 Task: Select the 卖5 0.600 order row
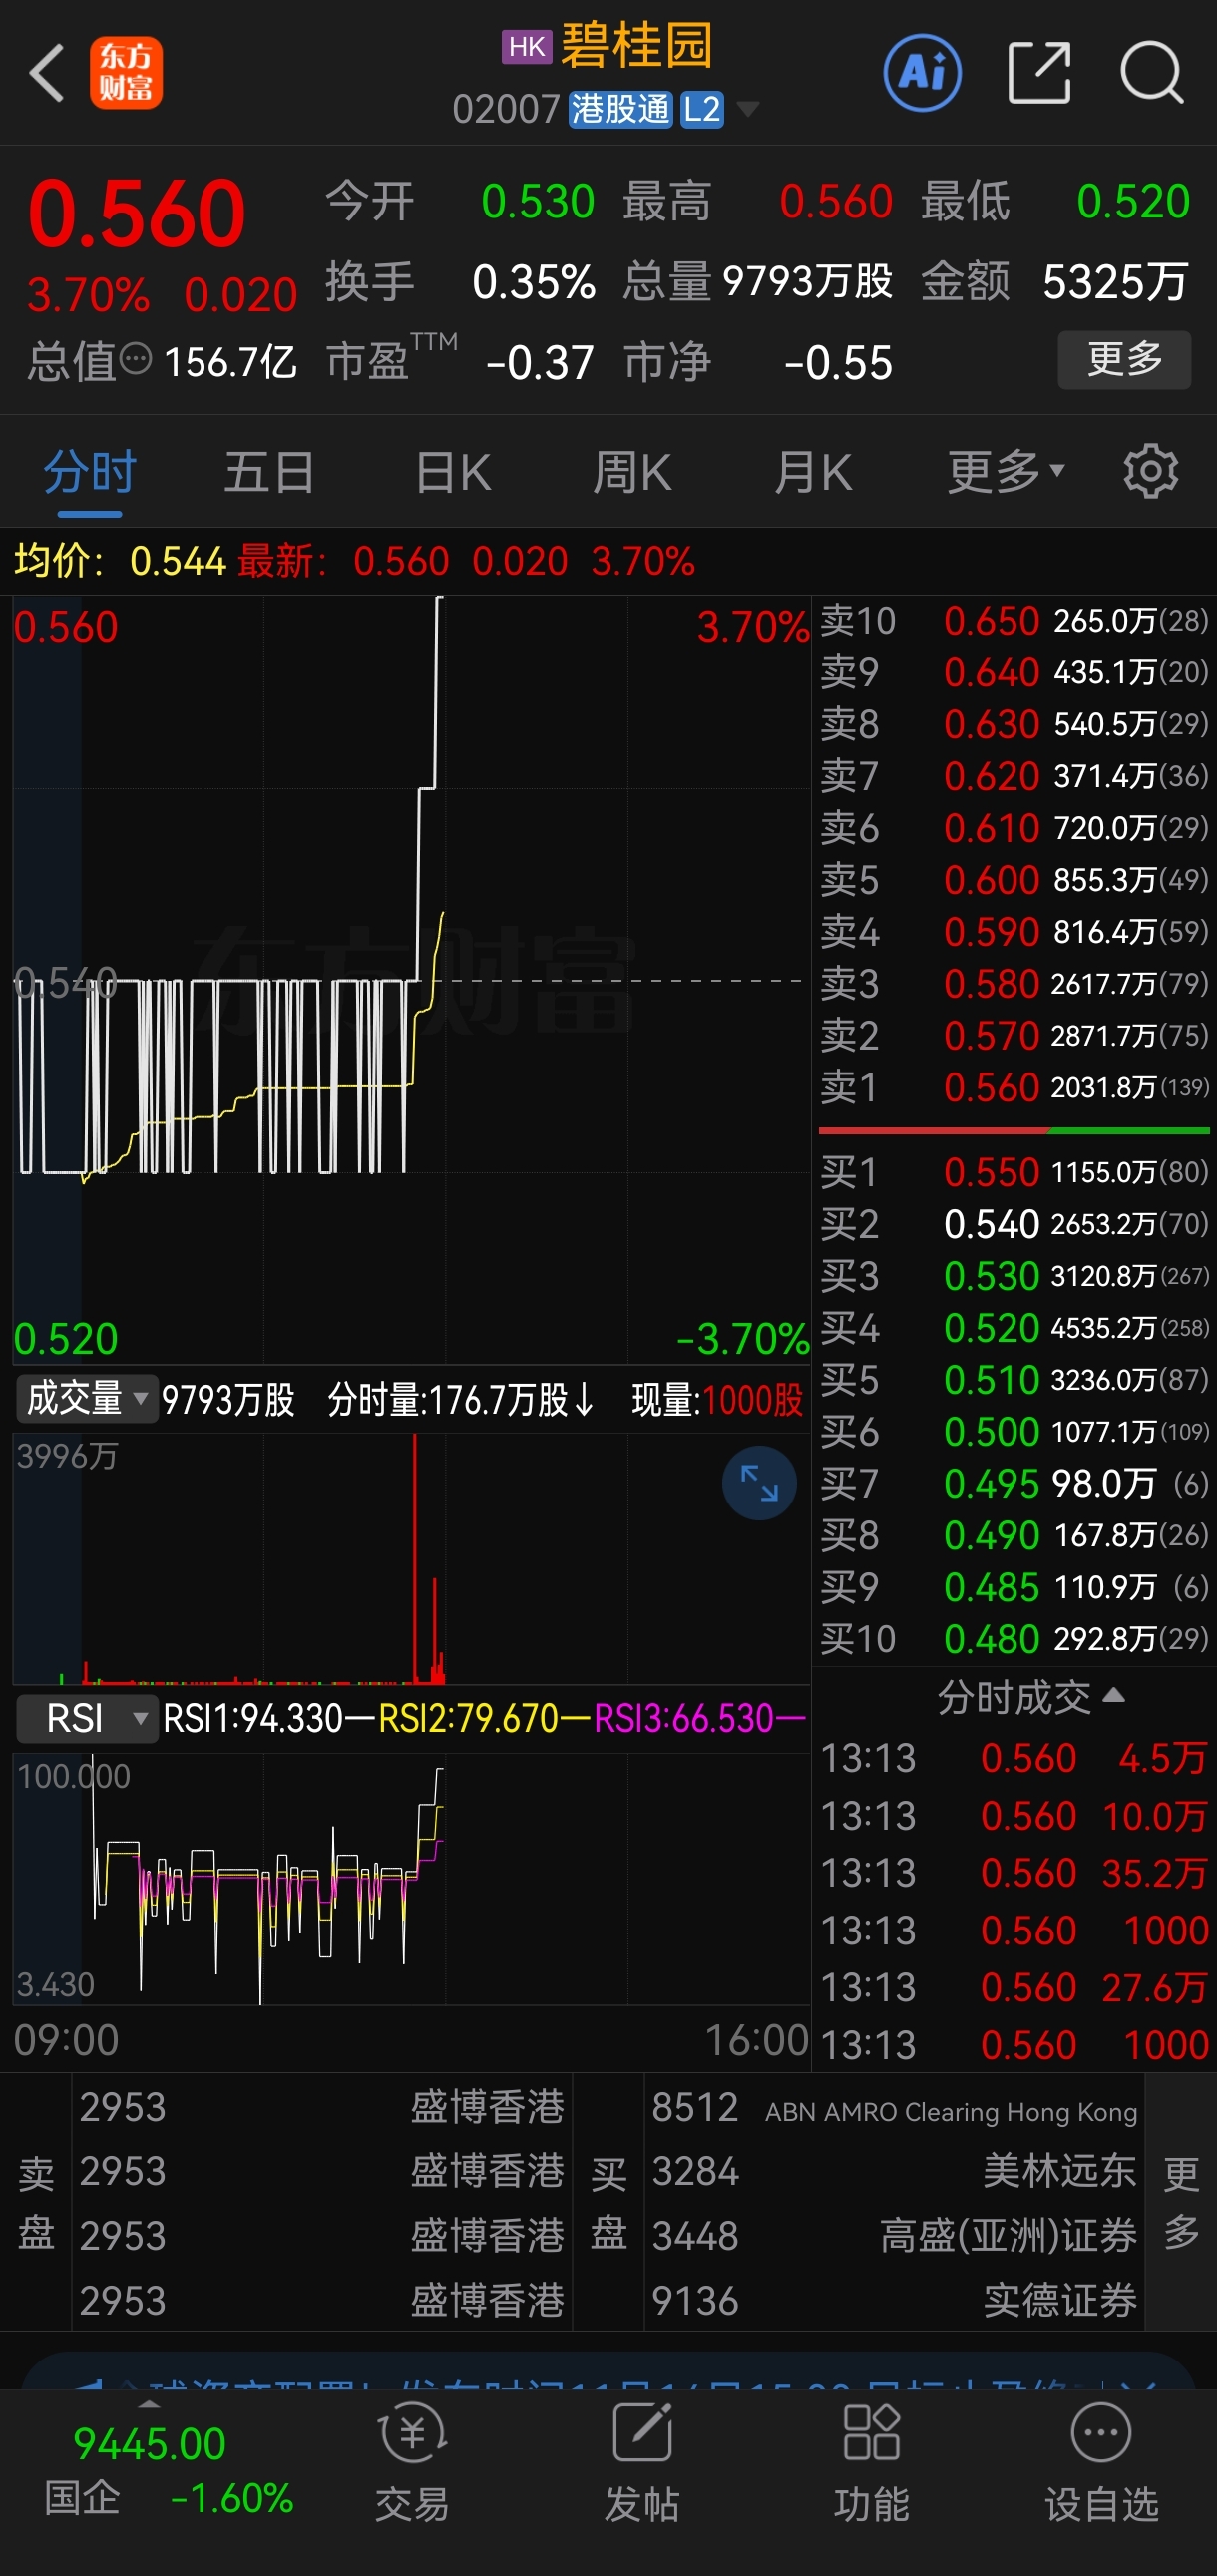1014,880
